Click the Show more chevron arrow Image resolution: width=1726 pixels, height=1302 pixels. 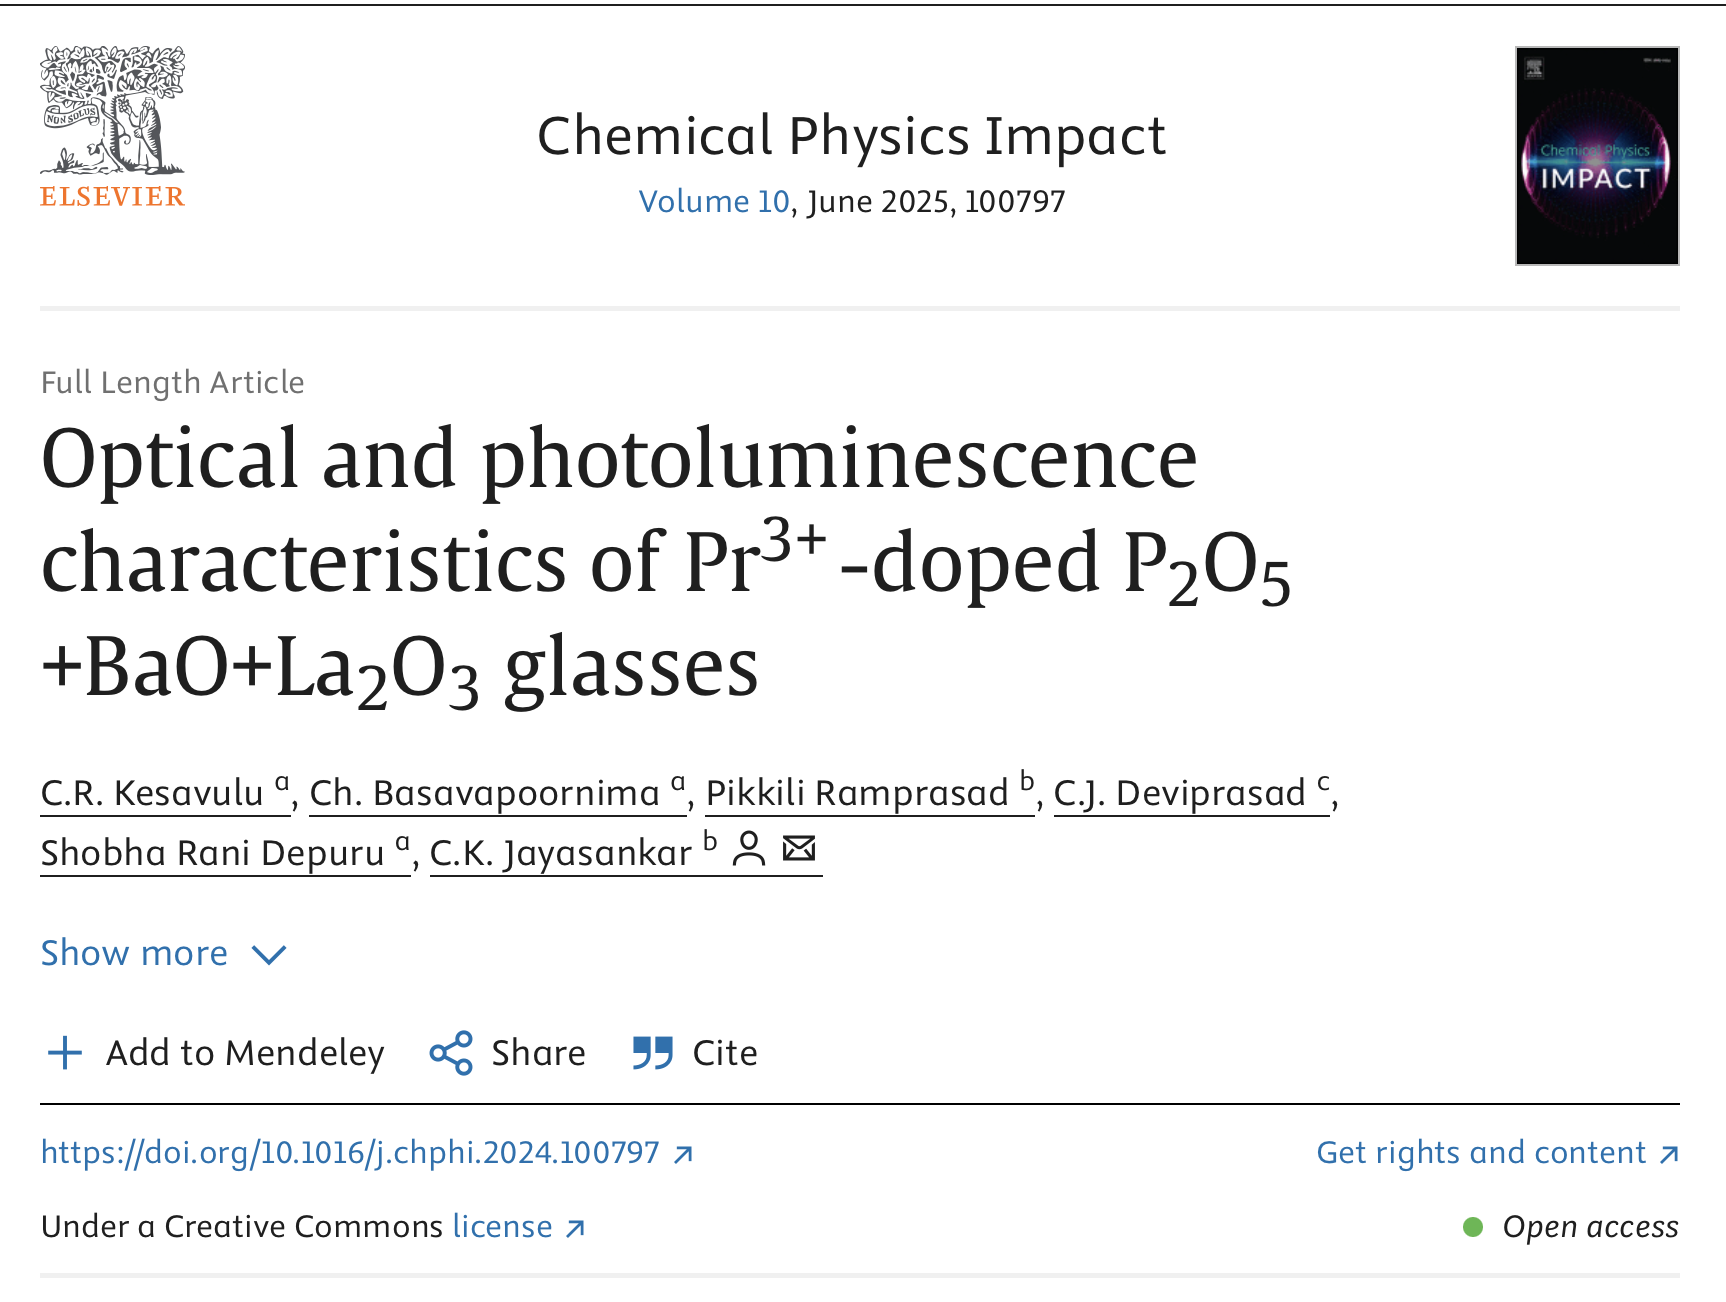pyautogui.click(x=269, y=955)
